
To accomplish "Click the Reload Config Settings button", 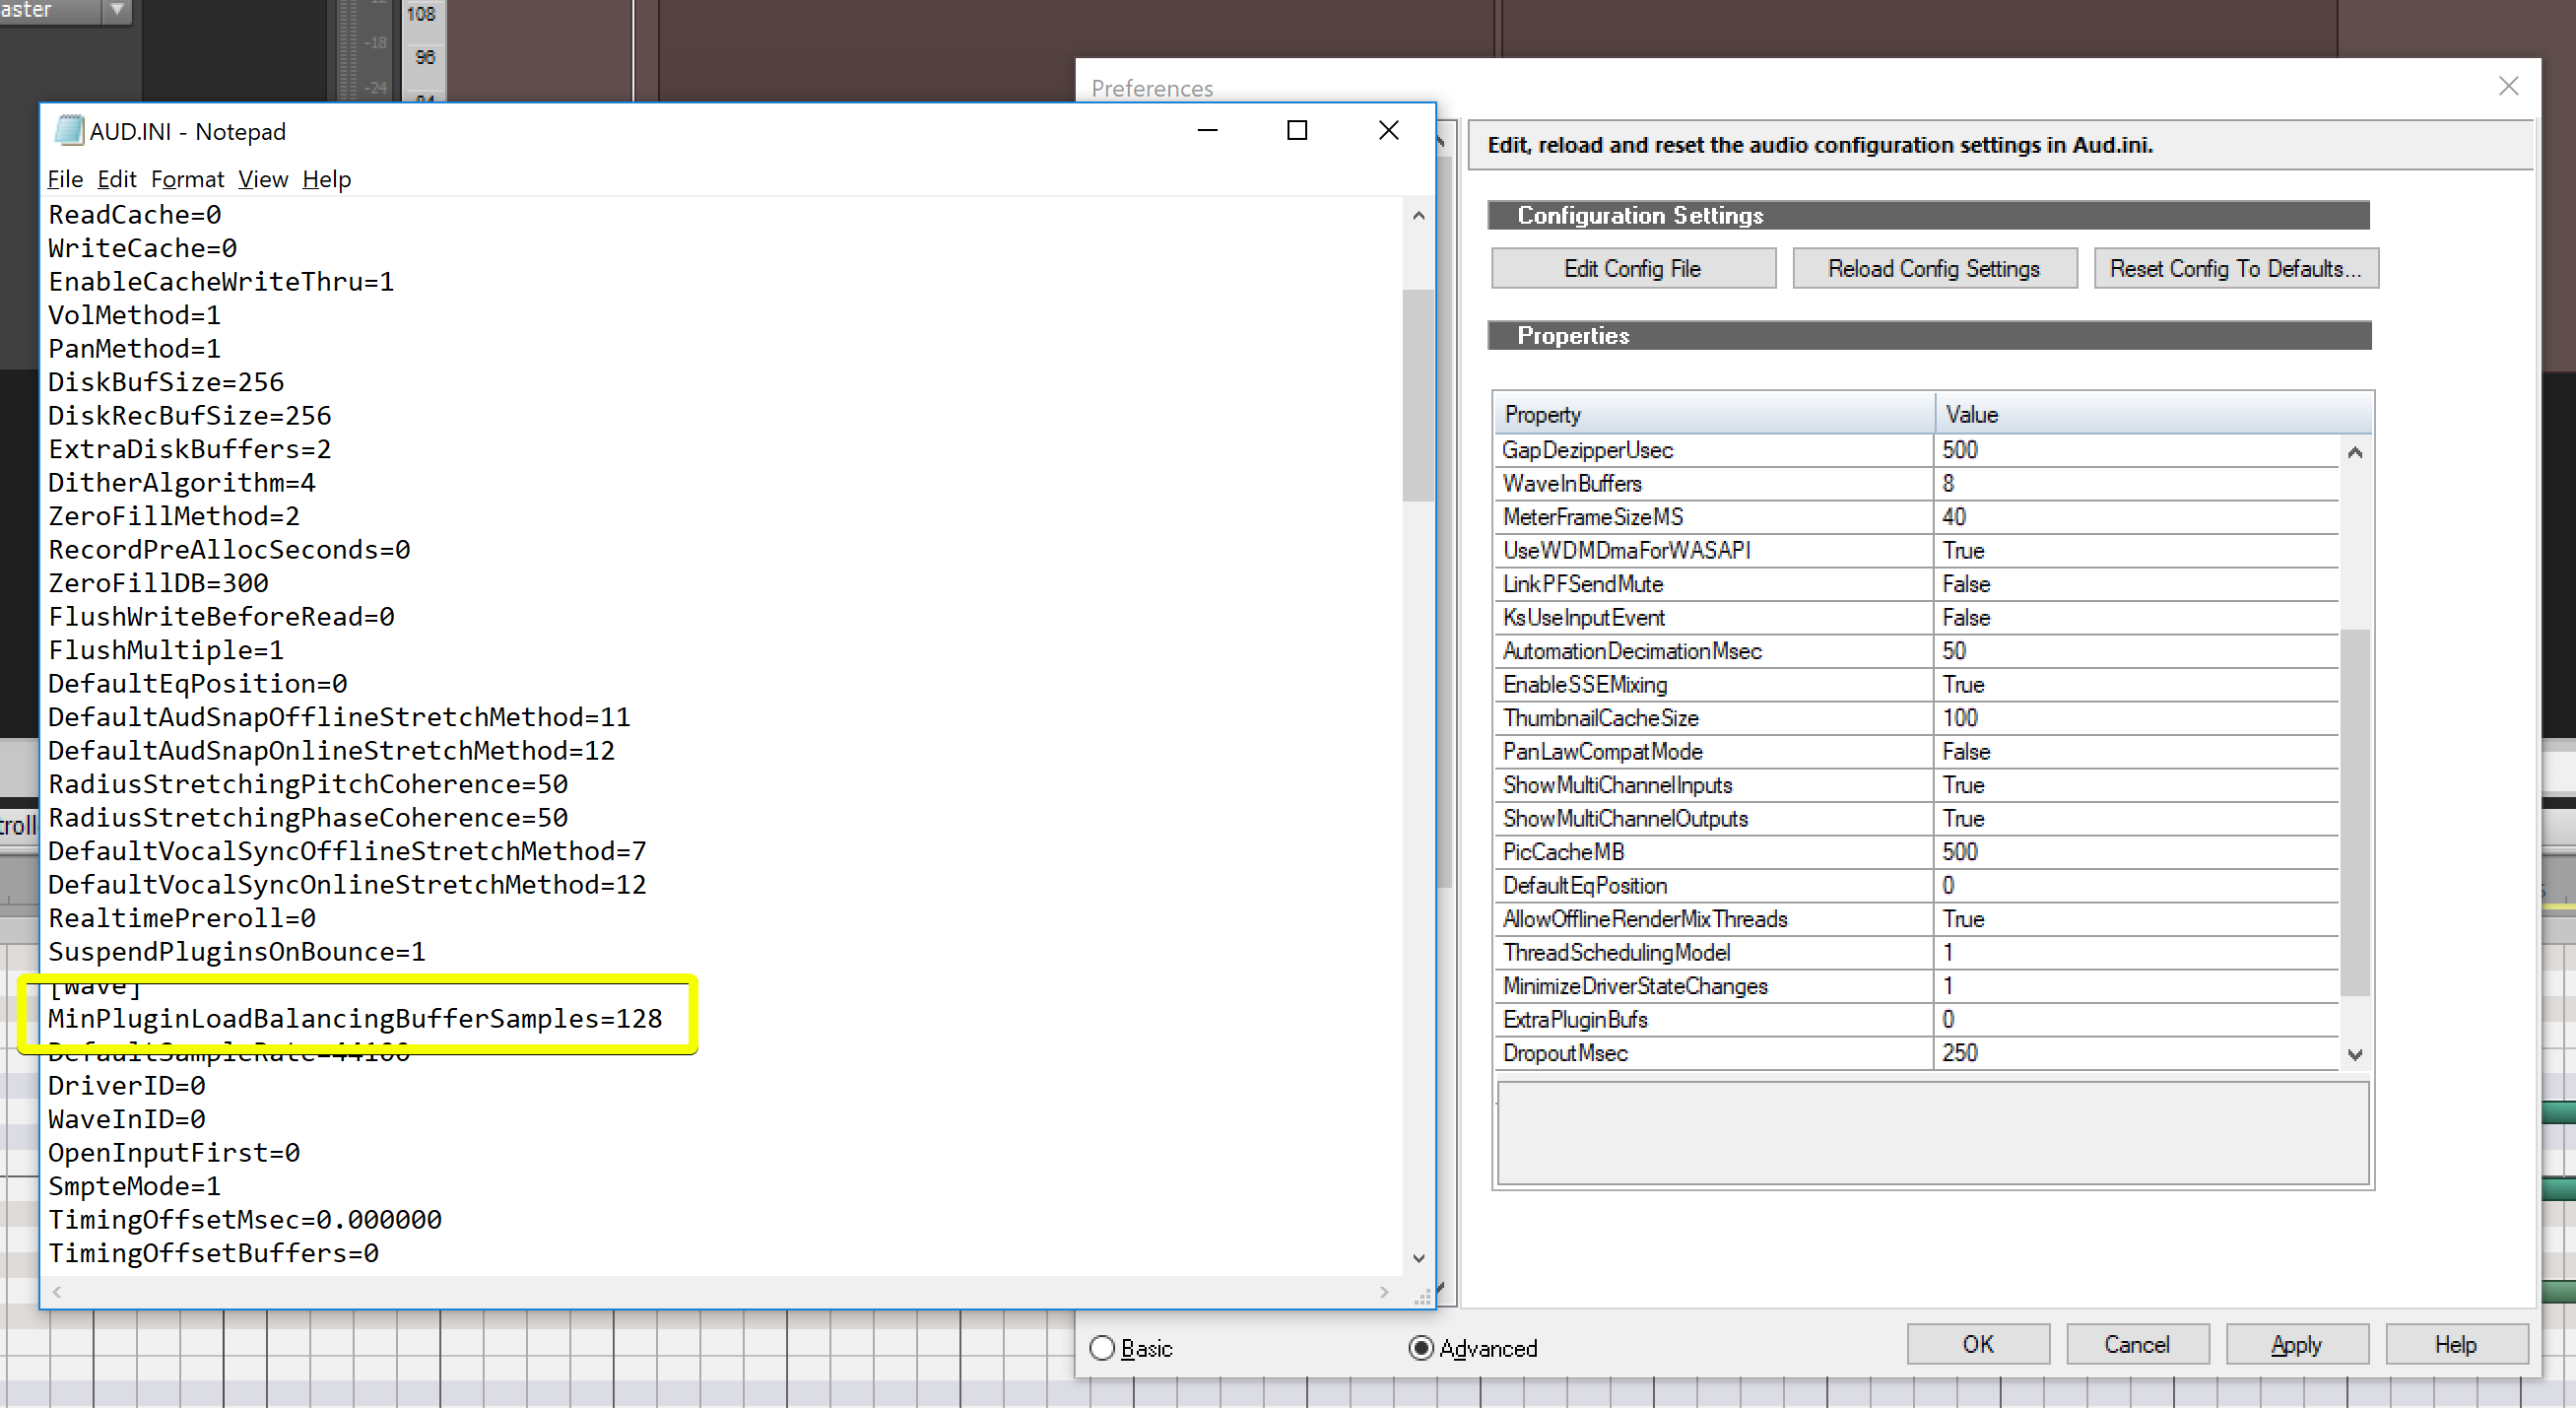I will click(x=1933, y=269).
